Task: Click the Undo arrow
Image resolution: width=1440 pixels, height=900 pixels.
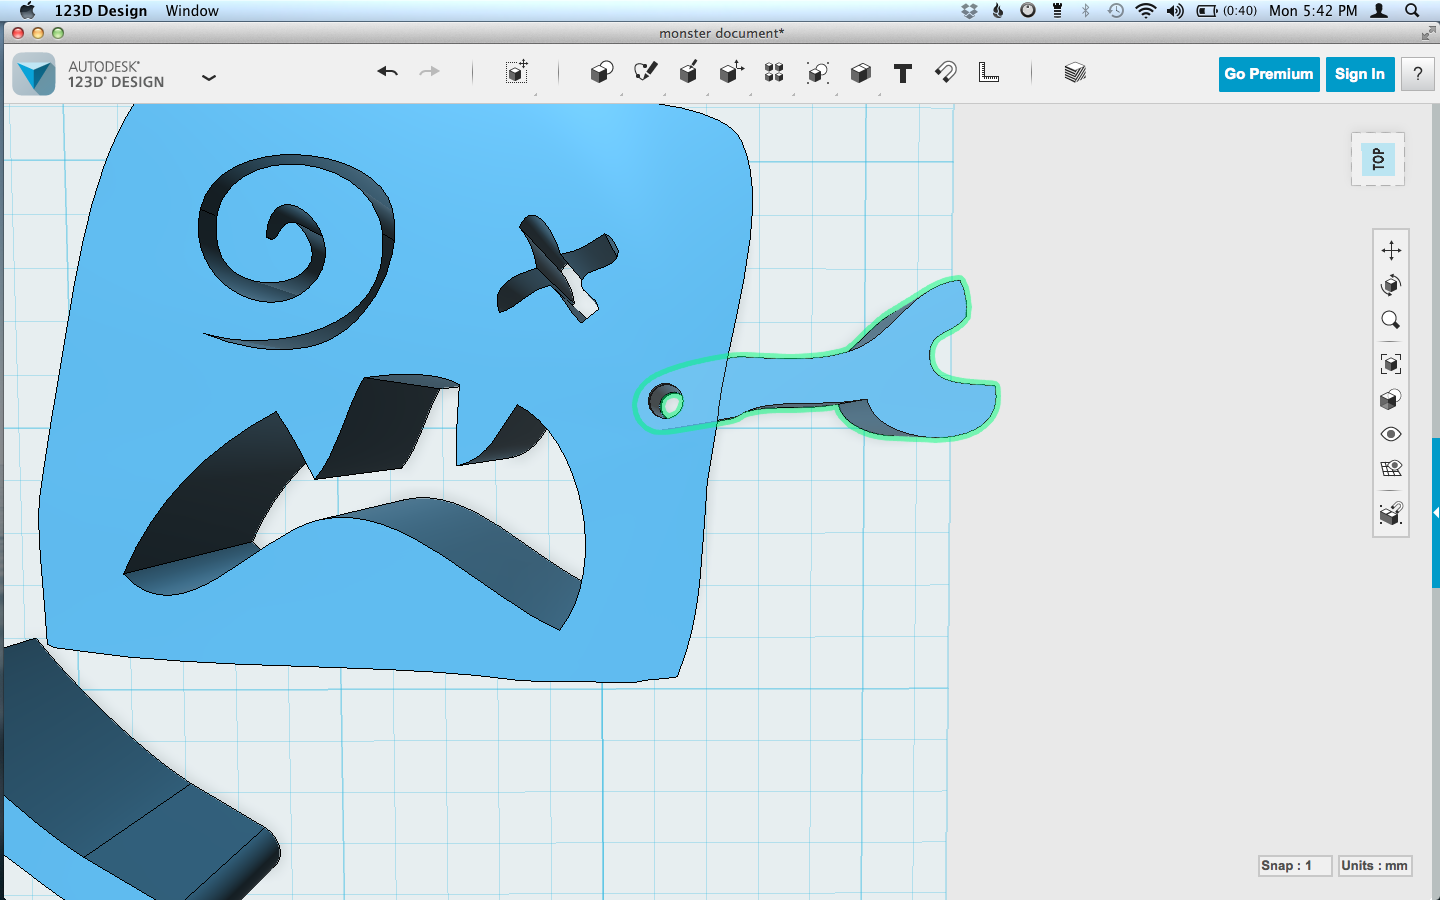Action: [x=388, y=72]
